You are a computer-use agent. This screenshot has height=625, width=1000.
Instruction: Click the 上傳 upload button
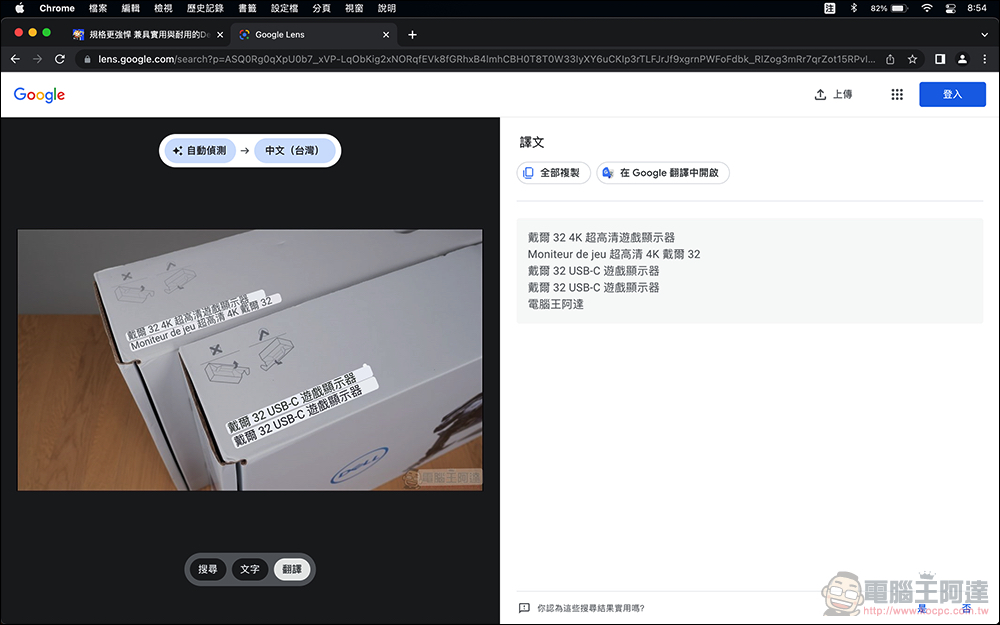(x=834, y=94)
